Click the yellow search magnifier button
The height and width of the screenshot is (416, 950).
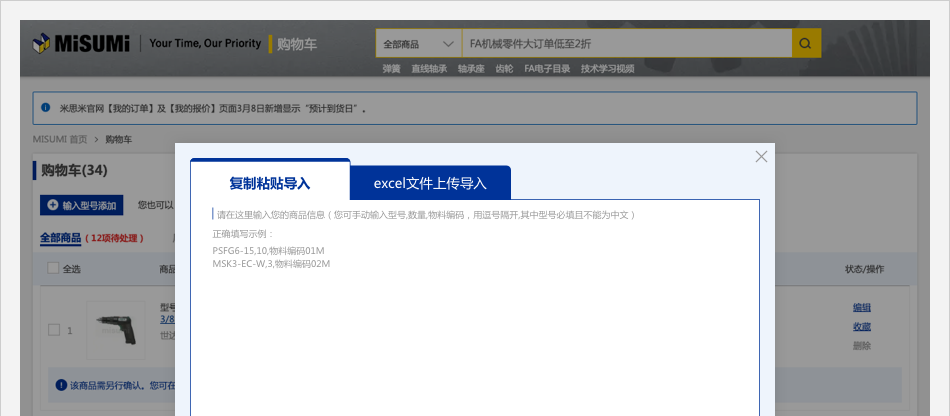click(x=806, y=44)
